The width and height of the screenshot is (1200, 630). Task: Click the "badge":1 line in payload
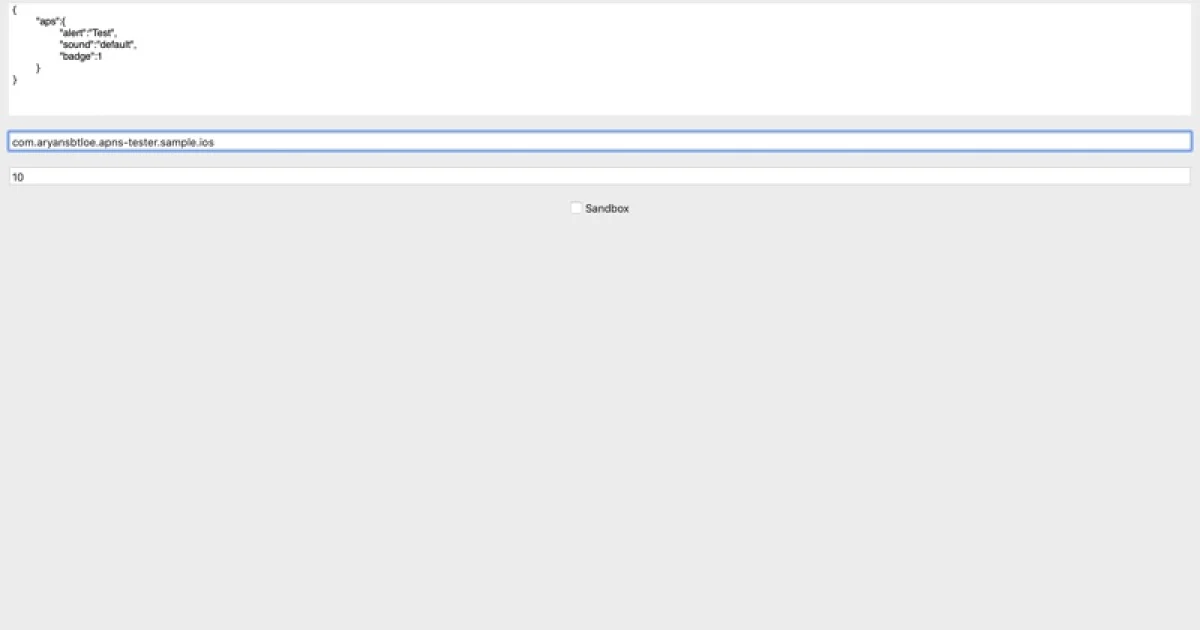click(81, 57)
